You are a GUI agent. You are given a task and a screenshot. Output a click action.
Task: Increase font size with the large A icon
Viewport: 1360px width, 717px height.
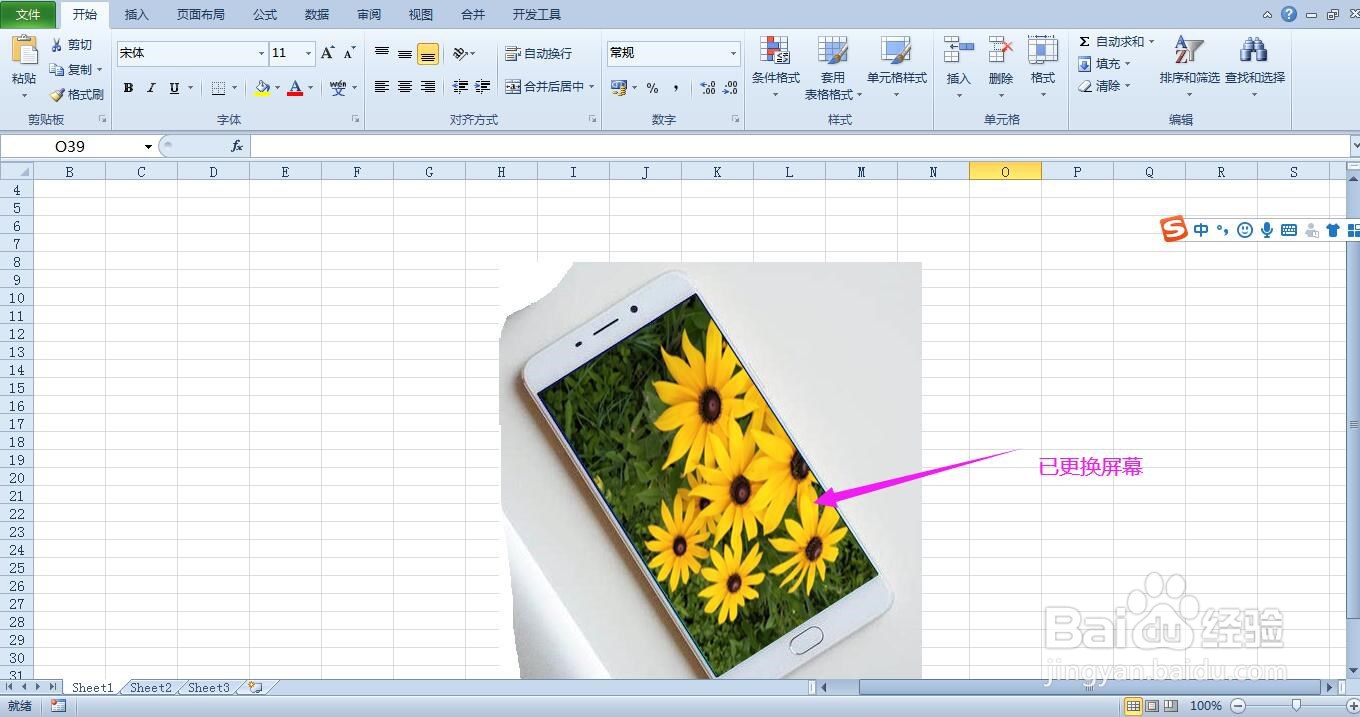(327, 53)
